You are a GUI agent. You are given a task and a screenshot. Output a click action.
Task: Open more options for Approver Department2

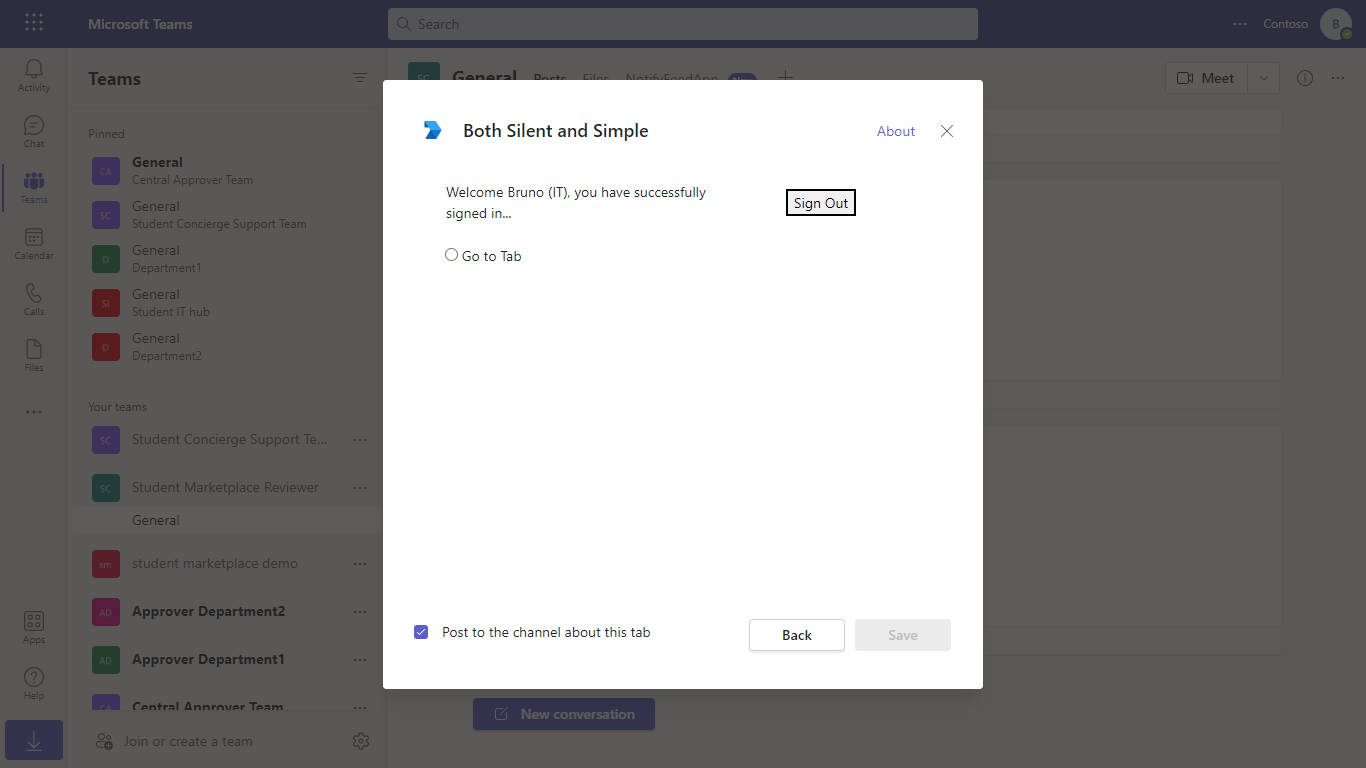pos(360,612)
